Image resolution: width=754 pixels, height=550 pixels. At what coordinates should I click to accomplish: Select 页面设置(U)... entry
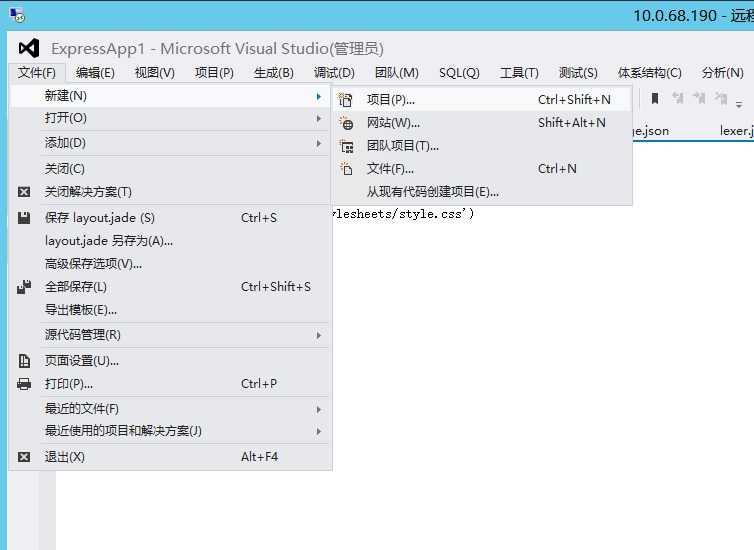(x=171, y=361)
